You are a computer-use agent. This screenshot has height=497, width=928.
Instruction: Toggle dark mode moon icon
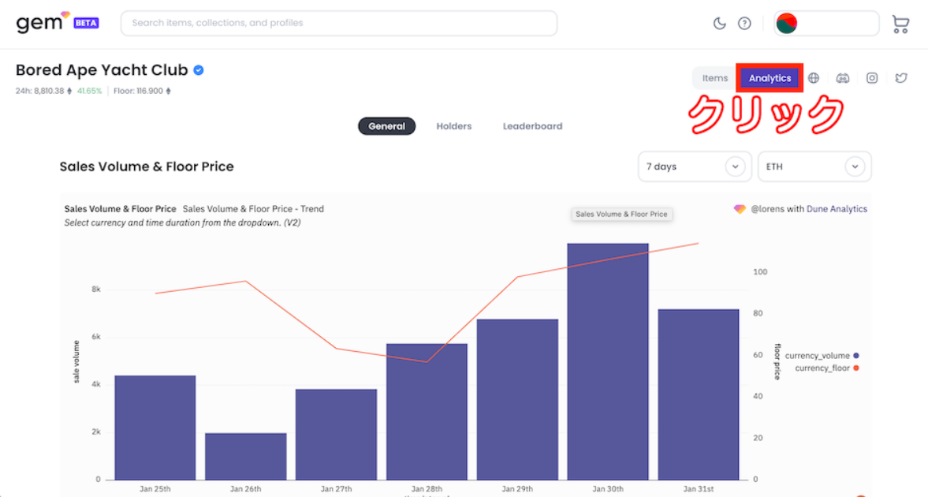click(x=719, y=24)
